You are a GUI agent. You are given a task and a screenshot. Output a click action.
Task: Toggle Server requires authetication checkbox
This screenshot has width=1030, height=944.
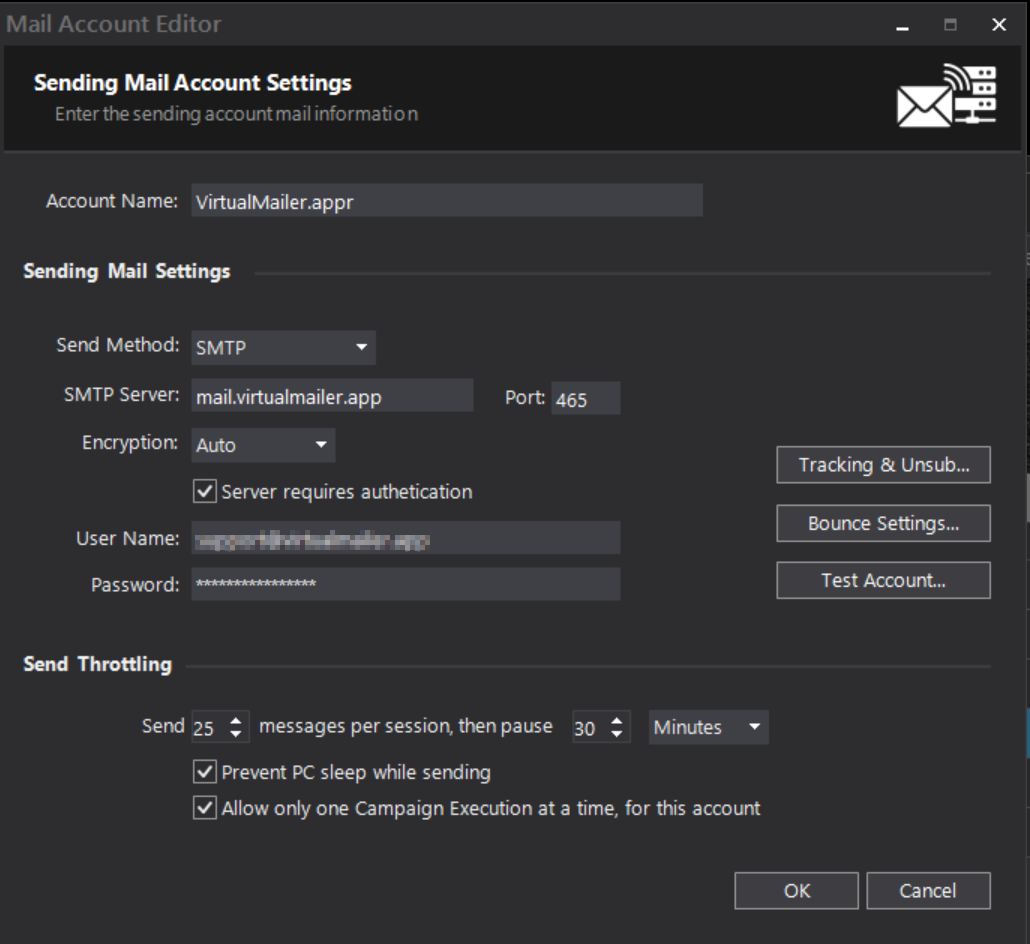[x=205, y=491]
